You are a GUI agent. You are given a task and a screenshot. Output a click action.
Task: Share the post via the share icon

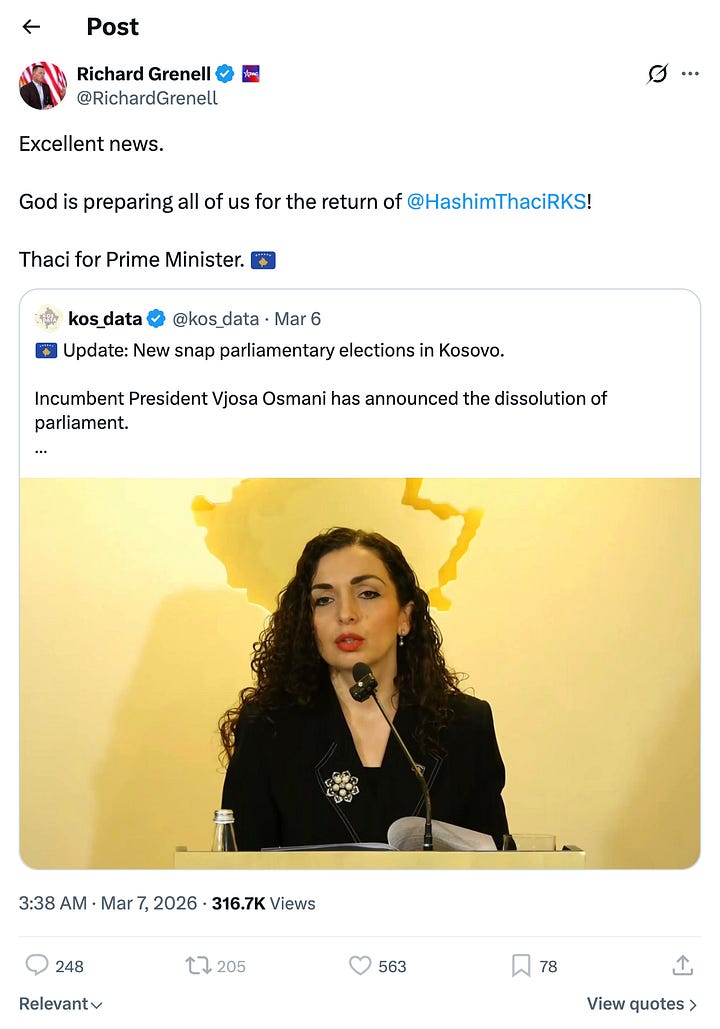click(x=682, y=964)
